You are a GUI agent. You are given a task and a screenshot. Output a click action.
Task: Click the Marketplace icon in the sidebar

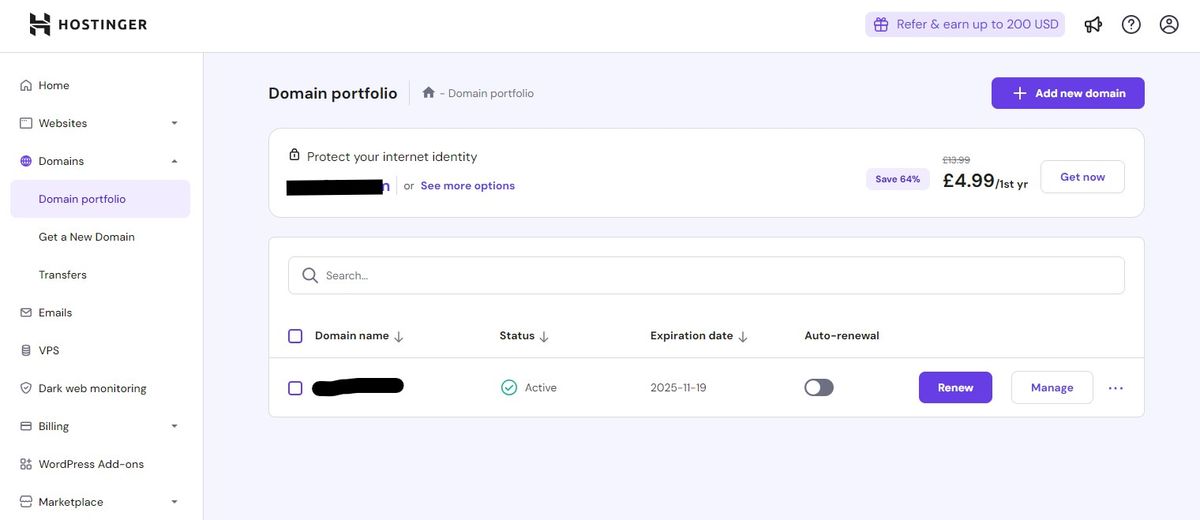click(x=26, y=502)
